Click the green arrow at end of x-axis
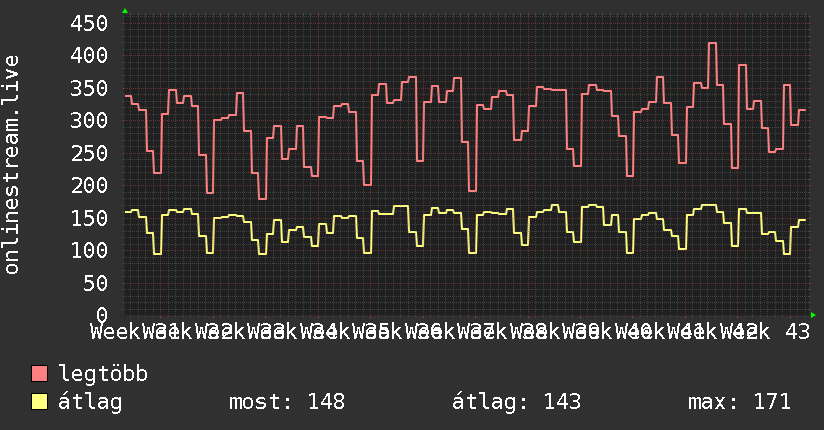The width and height of the screenshot is (824, 430). 813,315
